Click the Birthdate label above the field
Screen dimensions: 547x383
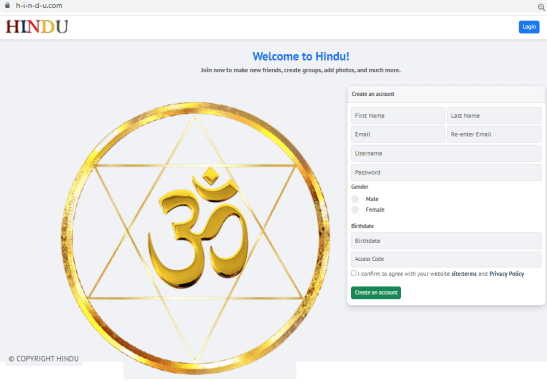362,226
